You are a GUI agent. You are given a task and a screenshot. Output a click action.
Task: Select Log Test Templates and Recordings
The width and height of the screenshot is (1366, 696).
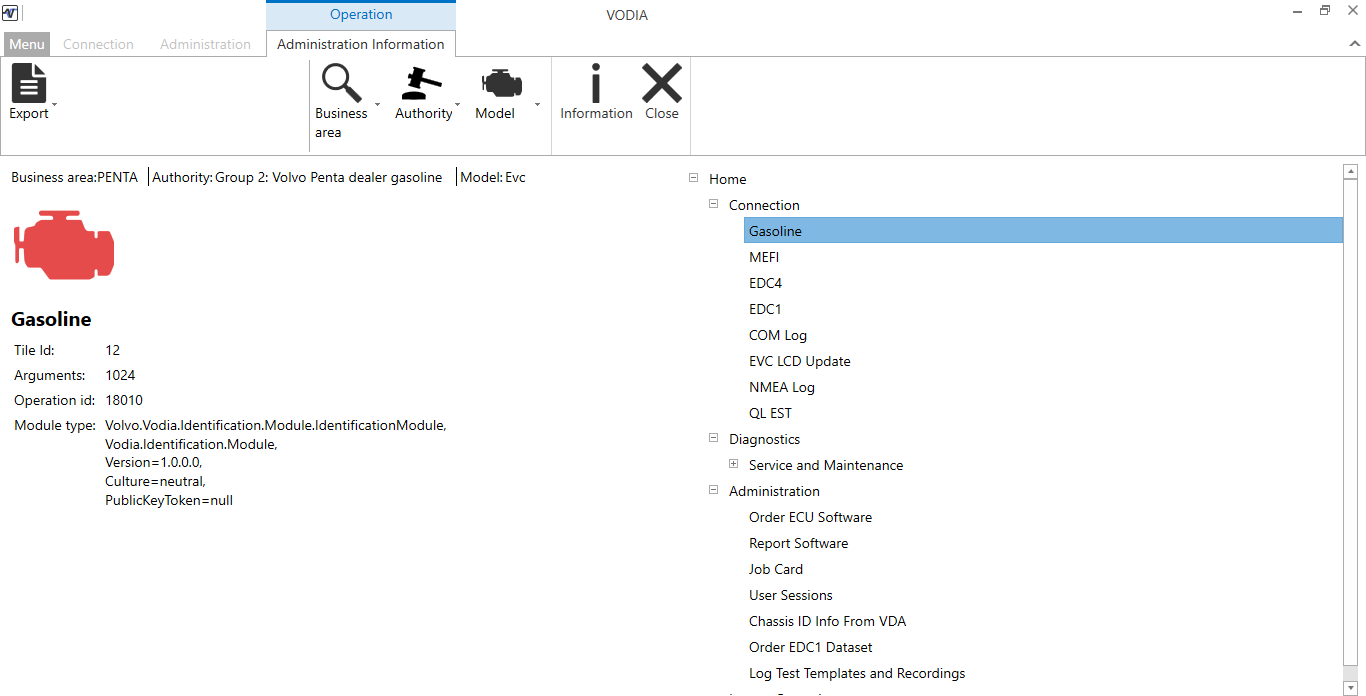click(857, 673)
